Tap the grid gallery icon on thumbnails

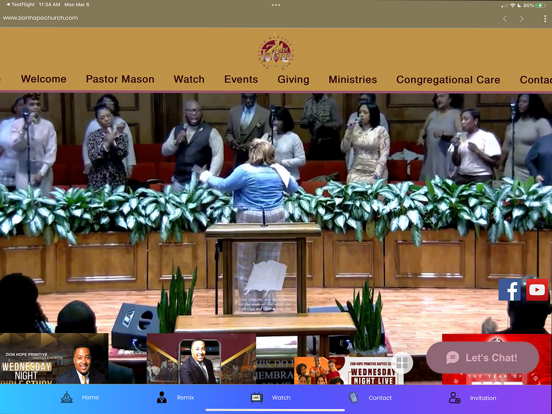[x=402, y=363]
